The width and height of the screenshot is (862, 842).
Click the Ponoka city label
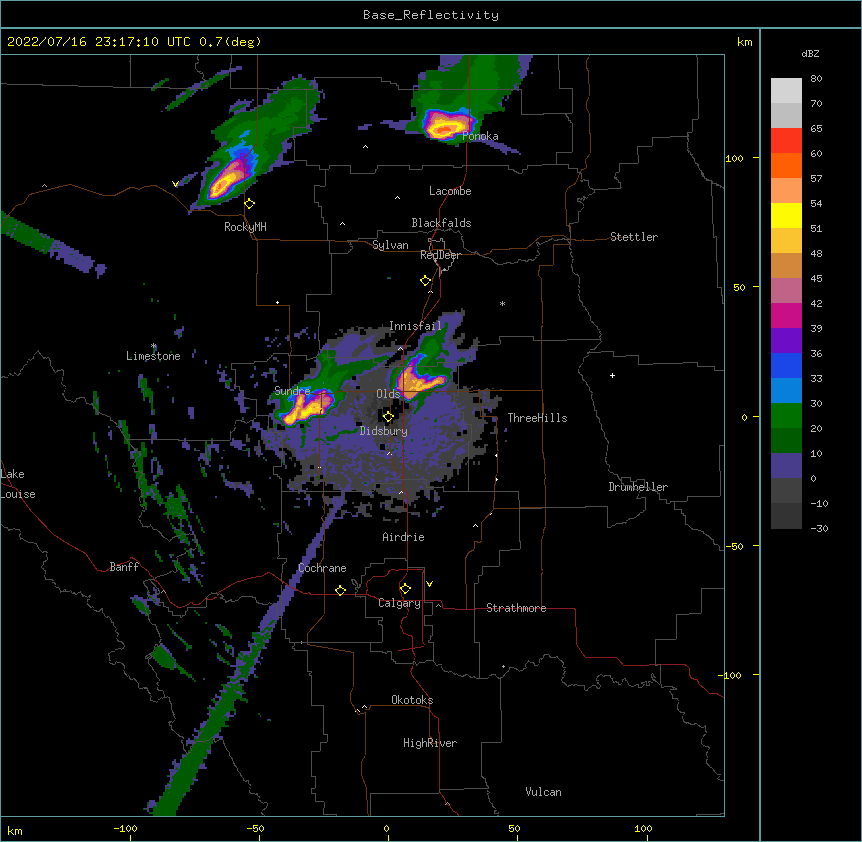tap(480, 136)
